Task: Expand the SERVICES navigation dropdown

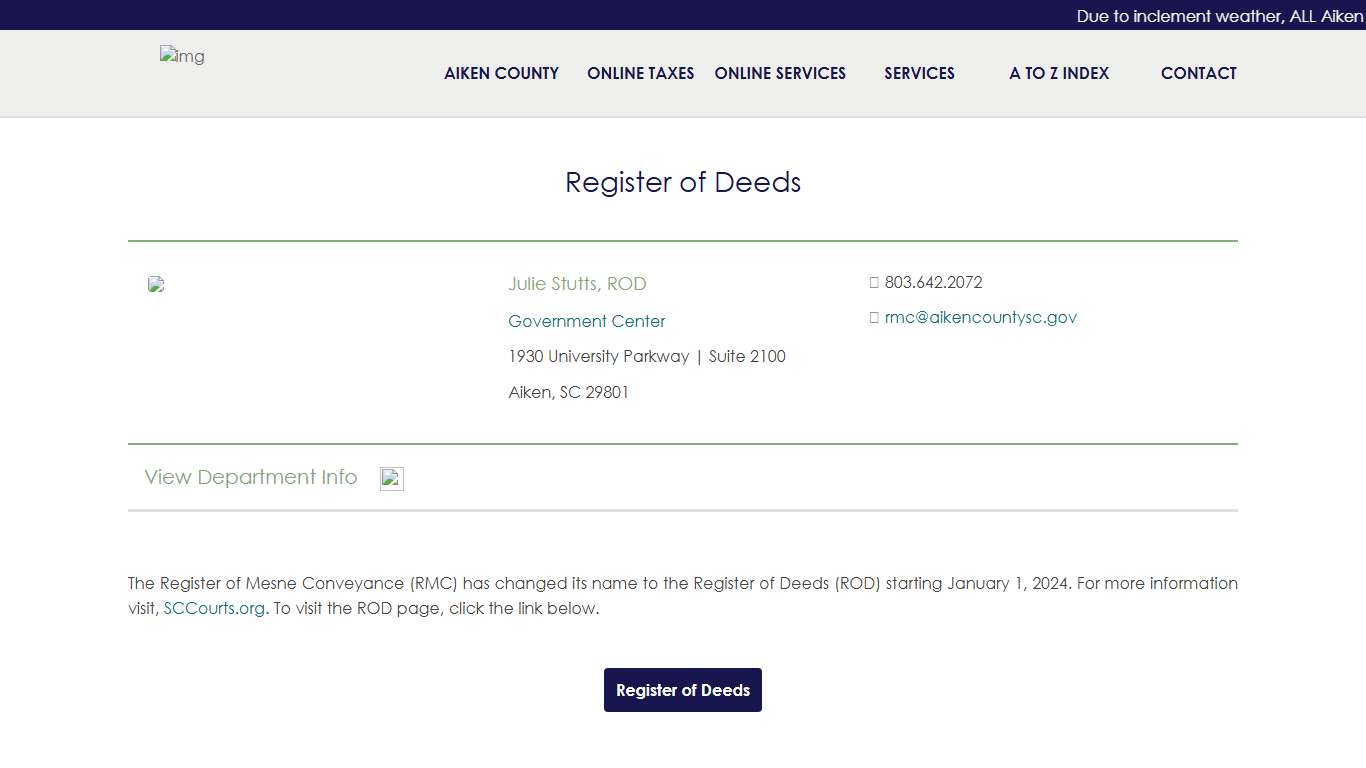Action: click(919, 73)
